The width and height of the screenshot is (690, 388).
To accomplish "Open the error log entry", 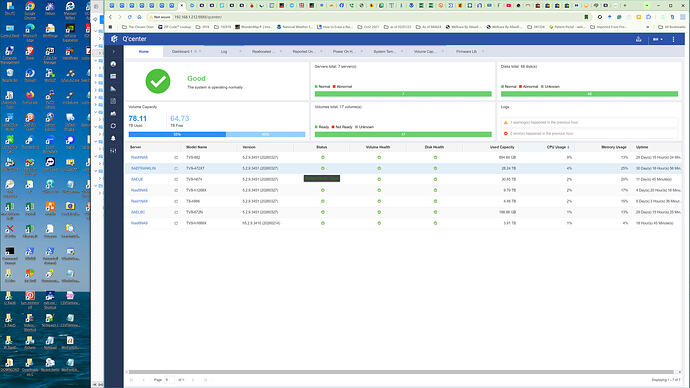I will coord(590,133).
